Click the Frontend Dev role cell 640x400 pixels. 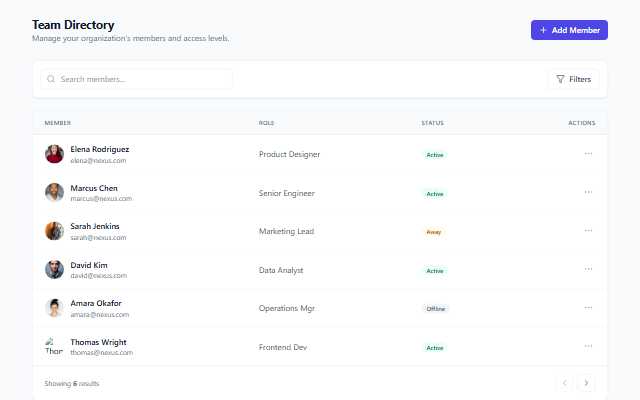click(283, 347)
